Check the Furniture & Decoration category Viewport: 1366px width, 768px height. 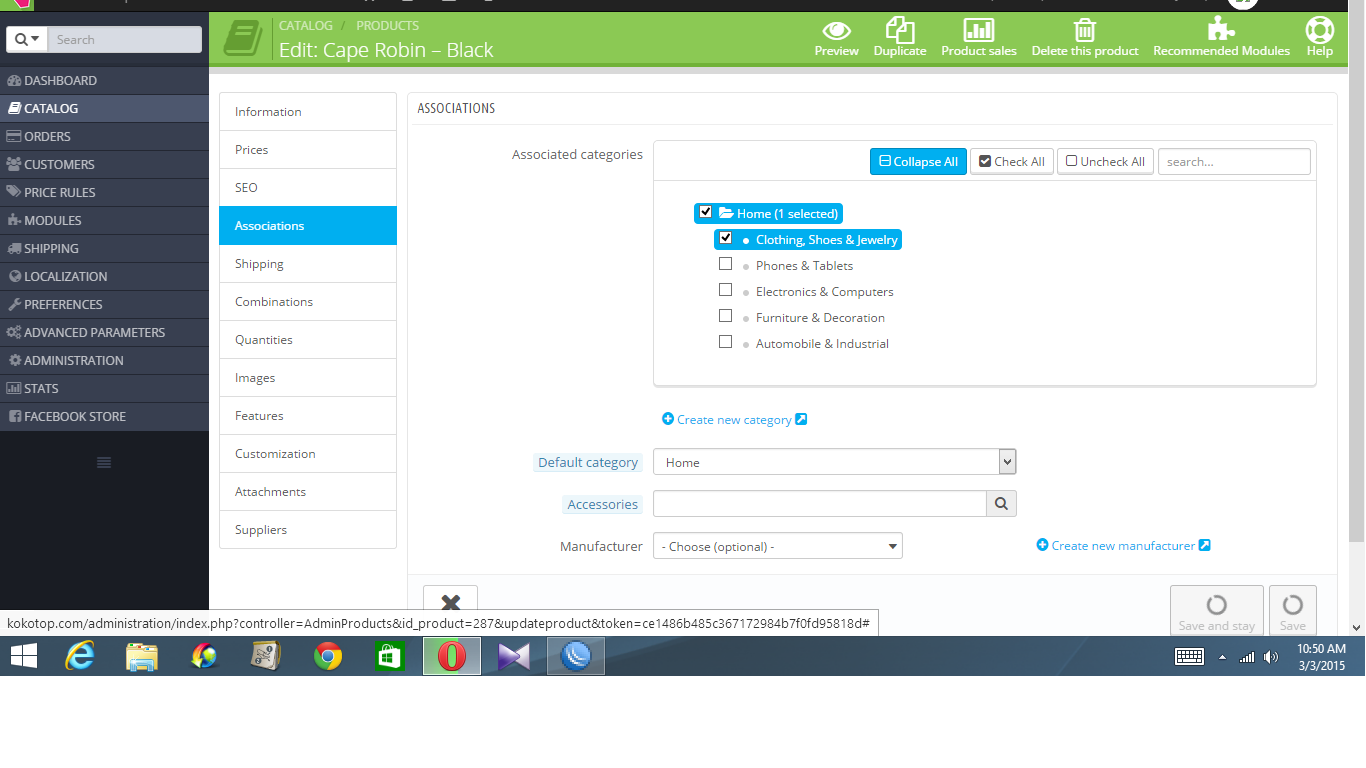coord(726,316)
